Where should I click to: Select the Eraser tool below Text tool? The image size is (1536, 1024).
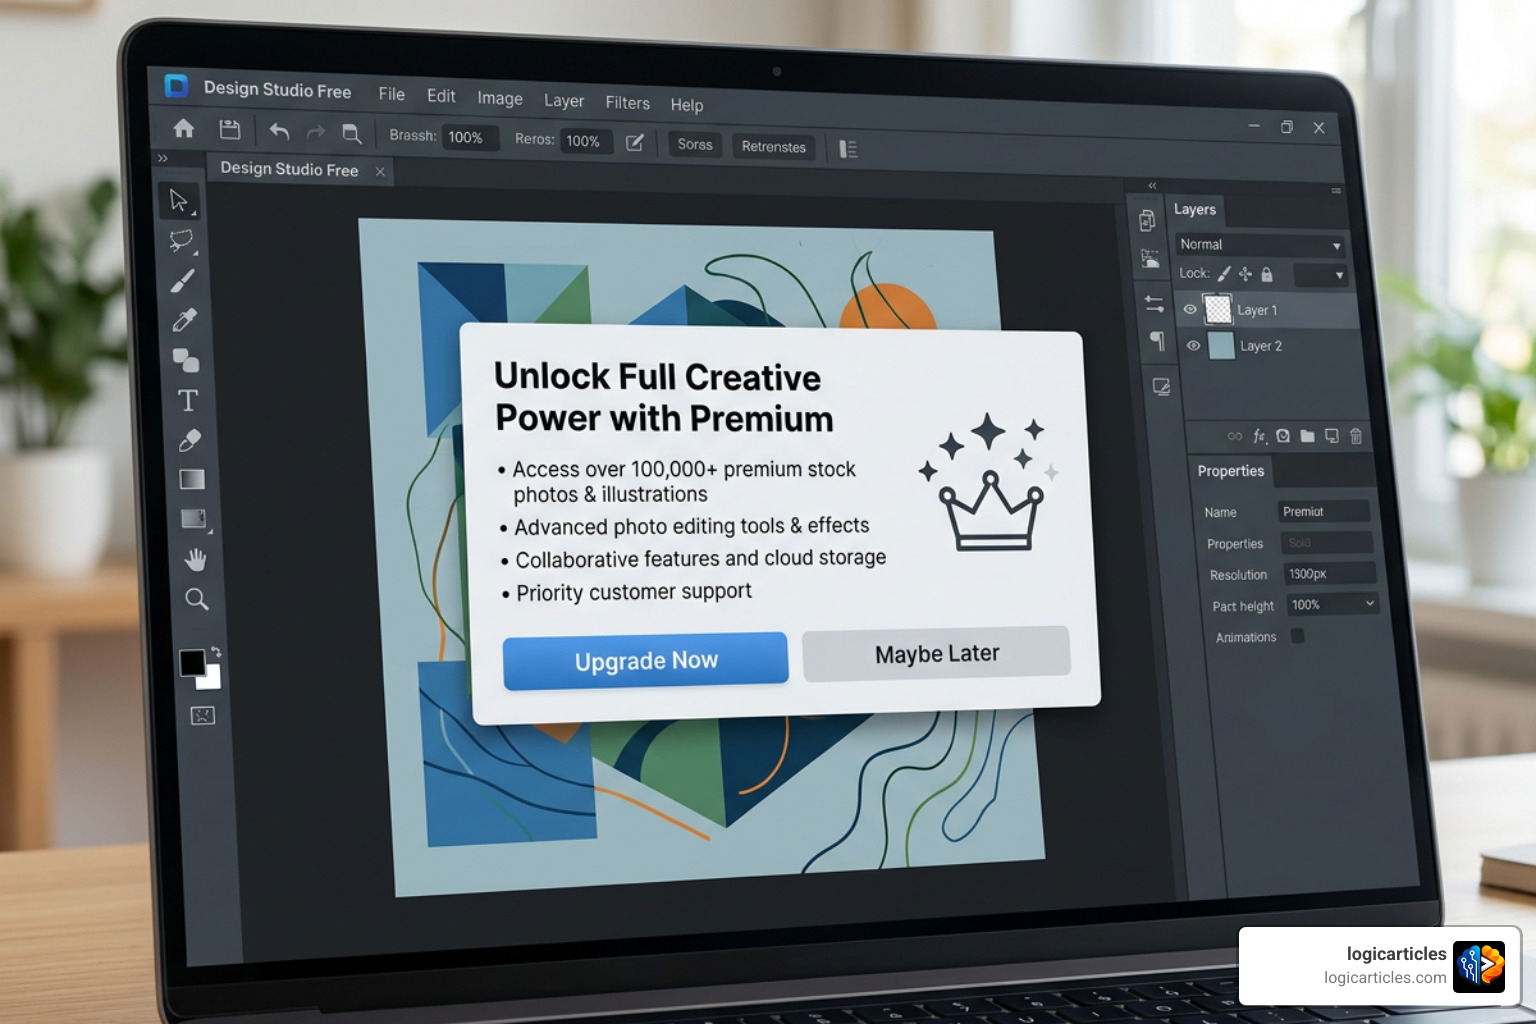tap(189, 440)
